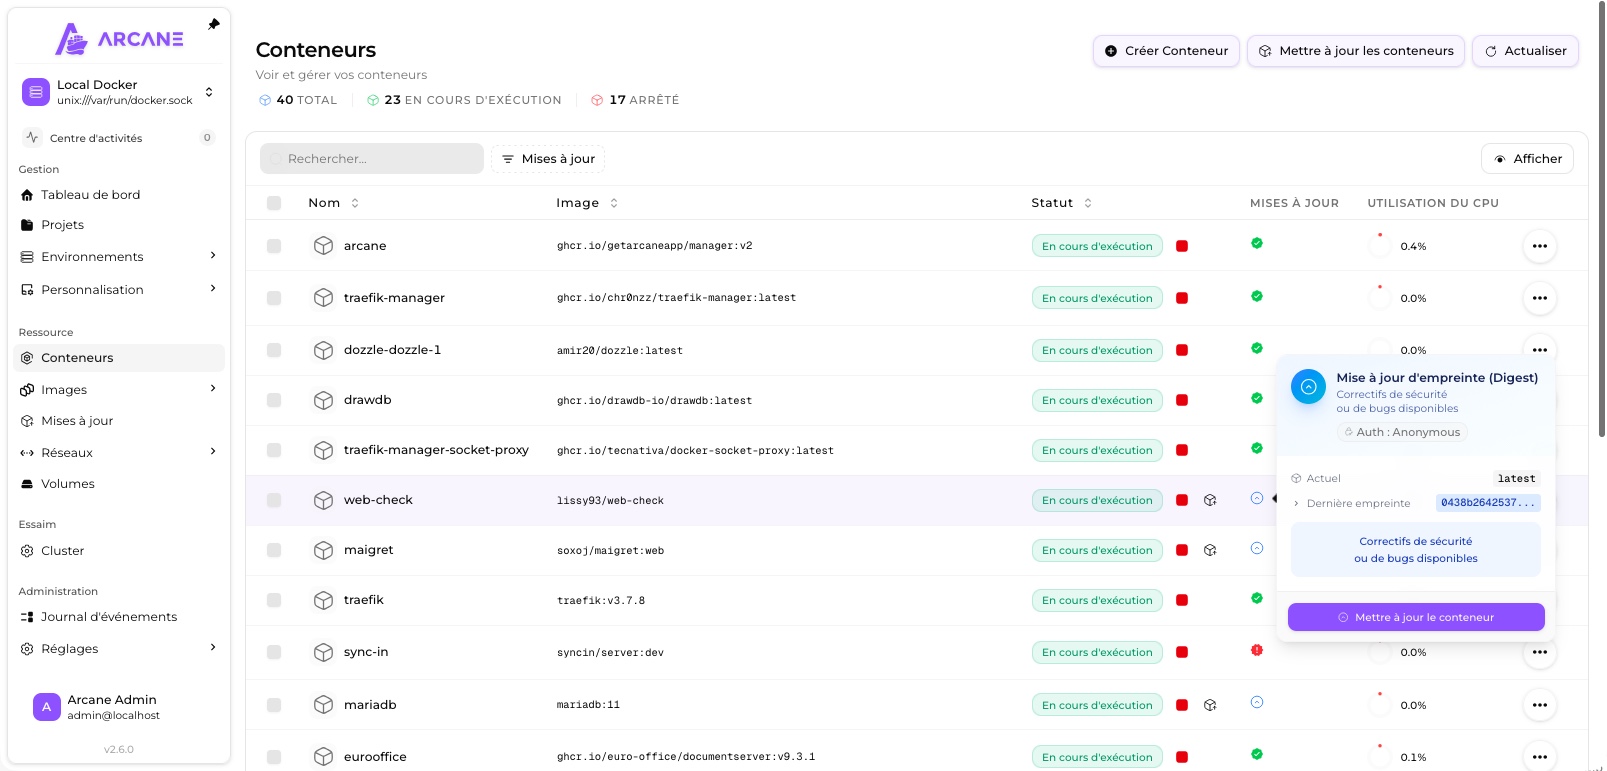Click the update cube icon for mariadb
Screen dimensions: 1607x771
click(1210, 705)
